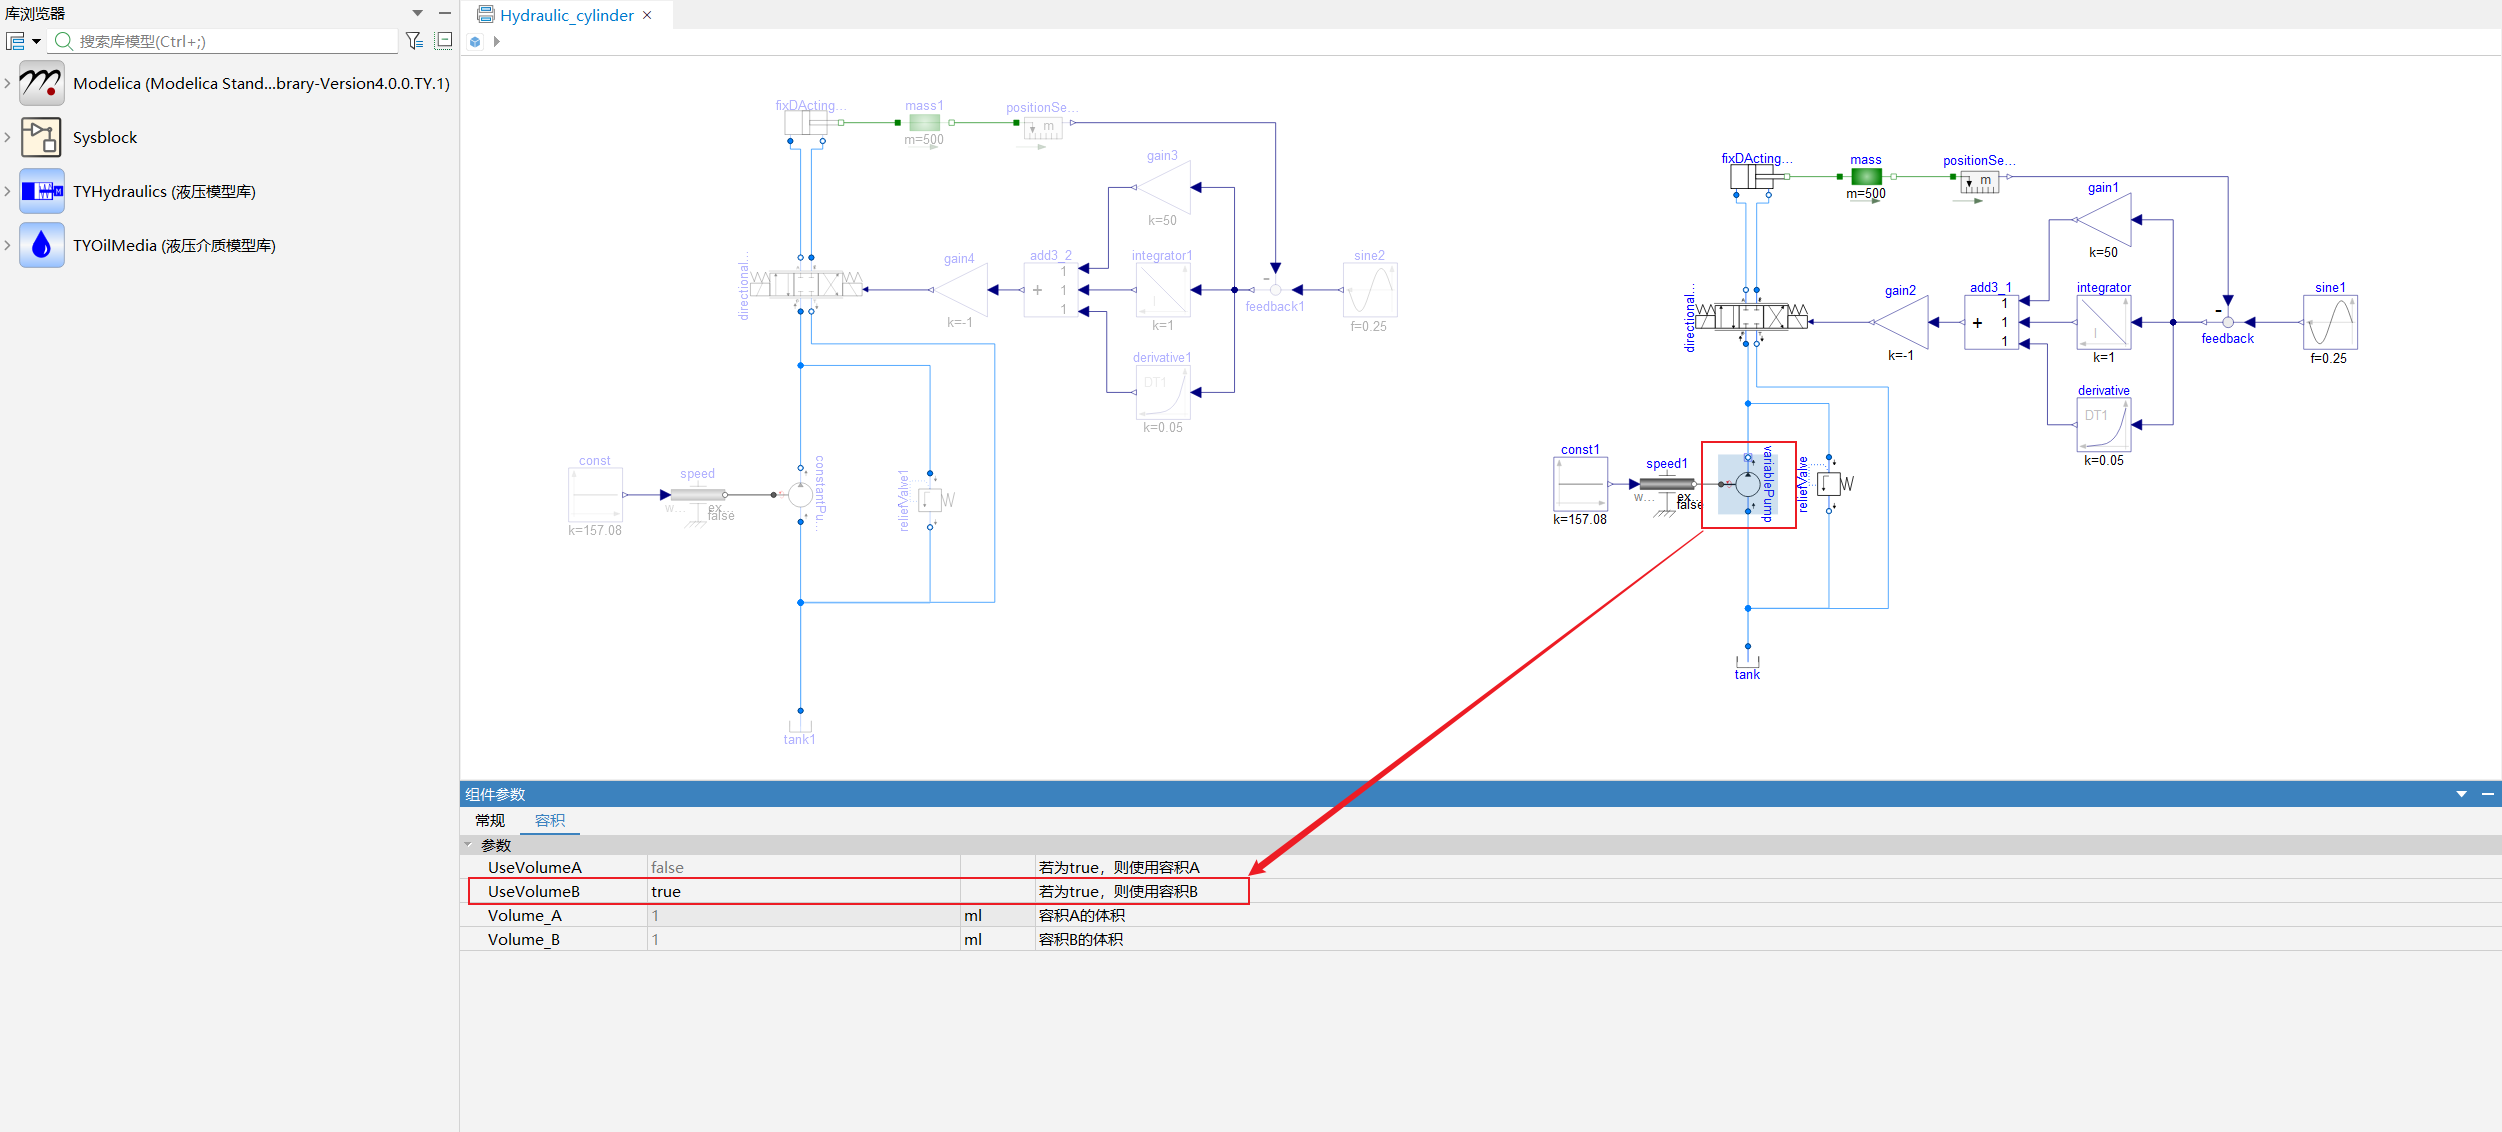
Task: Click the add3_1 summation block
Action: (x=1991, y=322)
